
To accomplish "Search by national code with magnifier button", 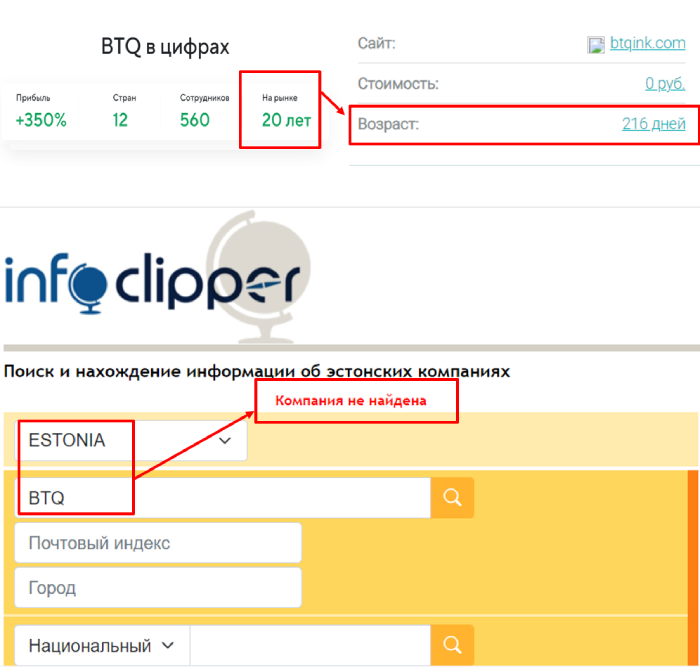I will click(452, 645).
